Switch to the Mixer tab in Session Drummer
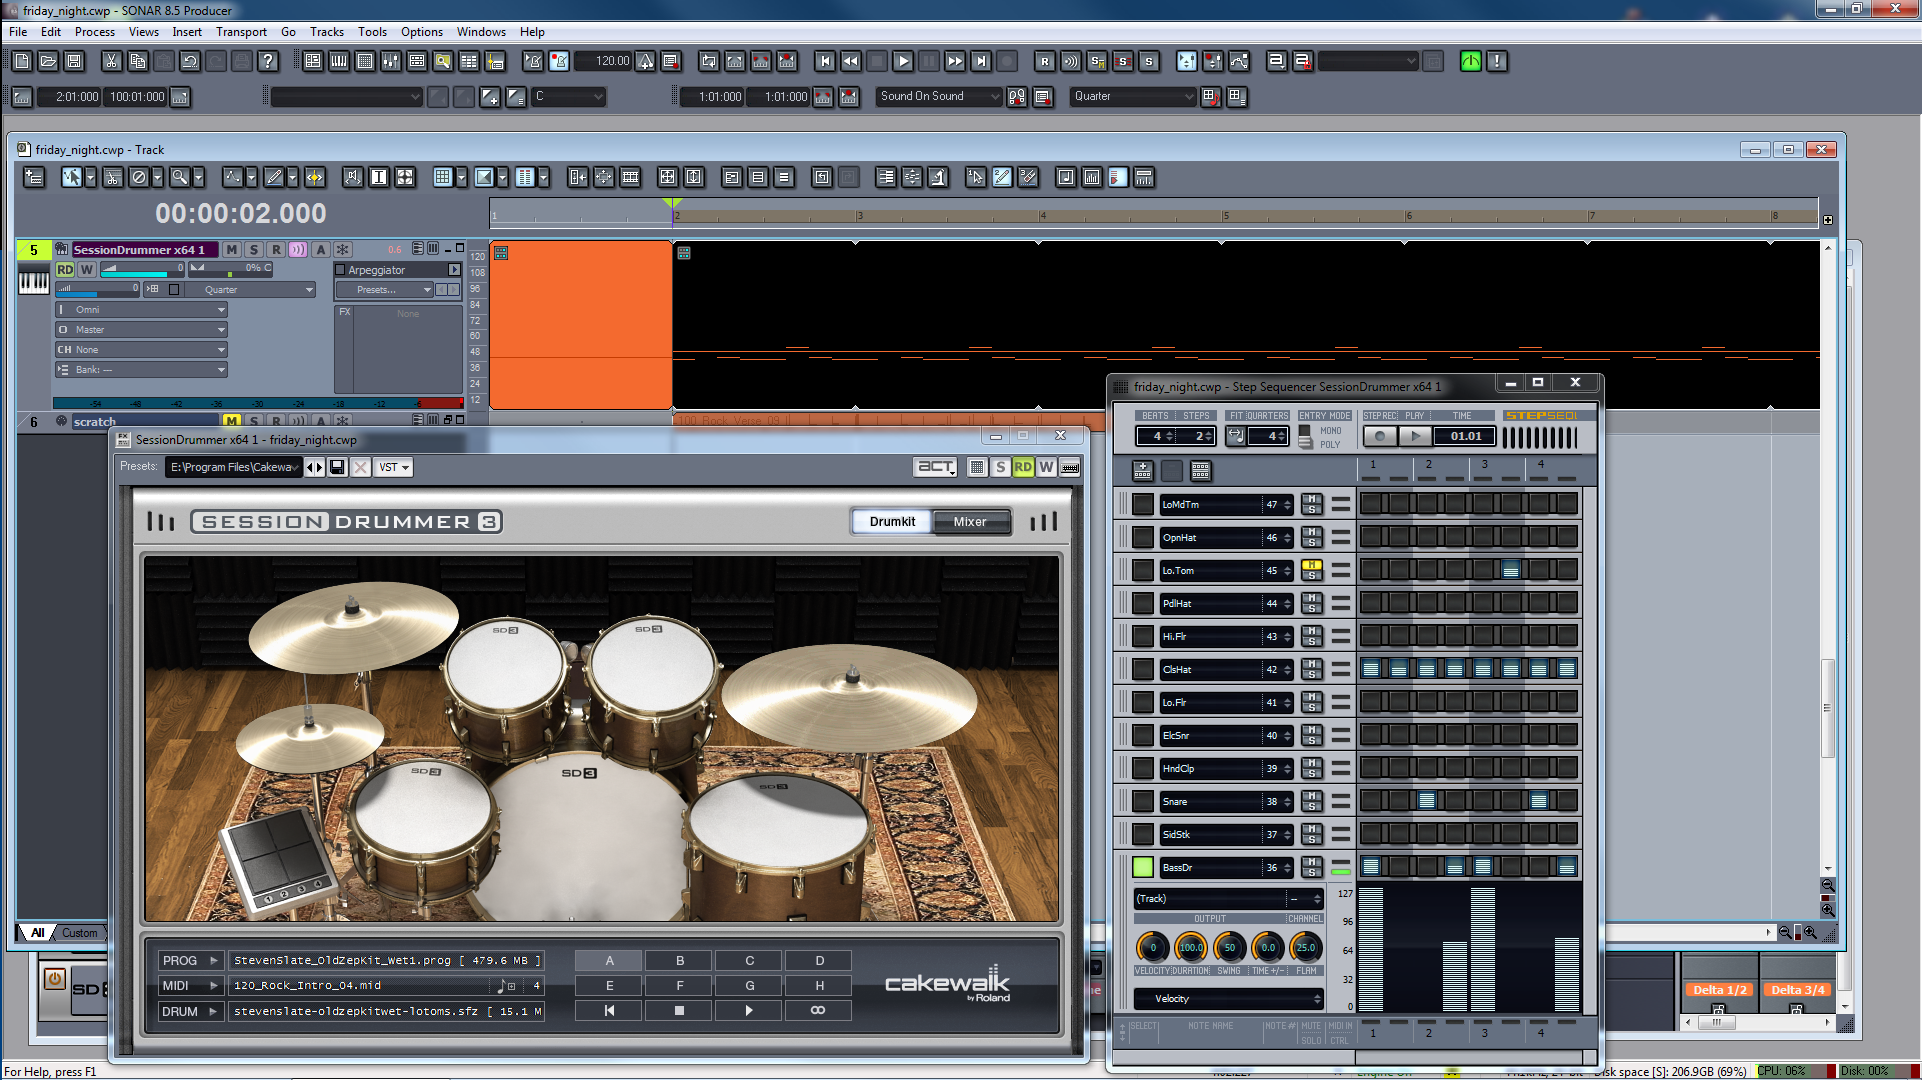Screen dimensions: 1922x1080 970,522
